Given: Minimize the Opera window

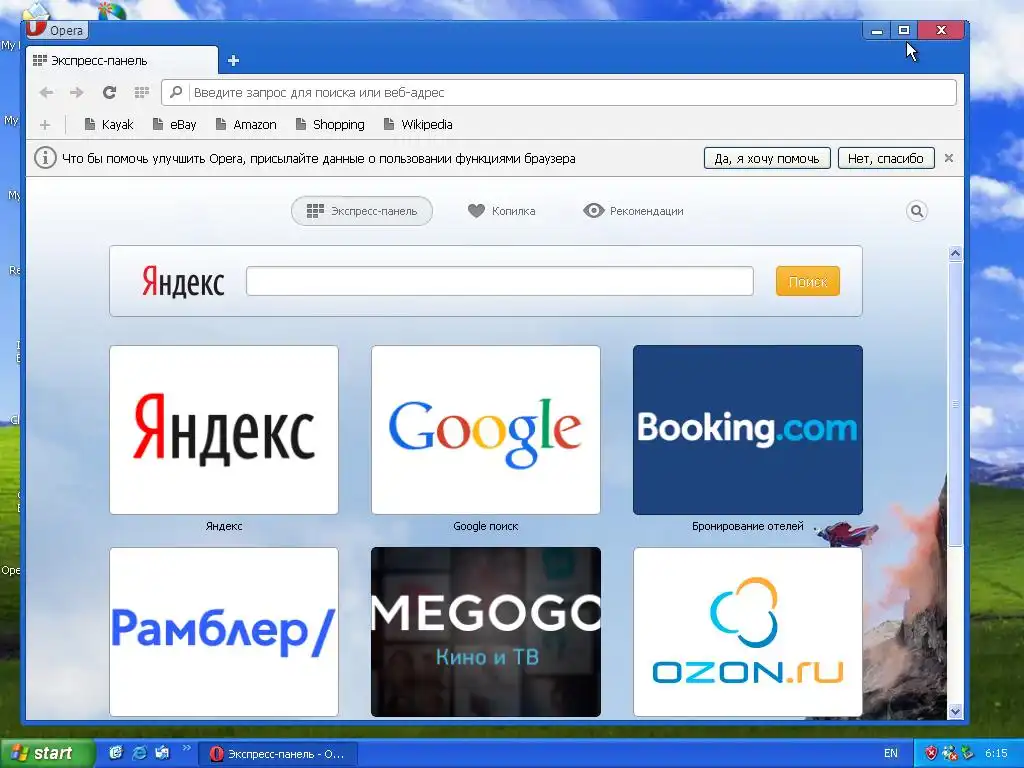Looking at the screenshot, I should pos(877,30).
